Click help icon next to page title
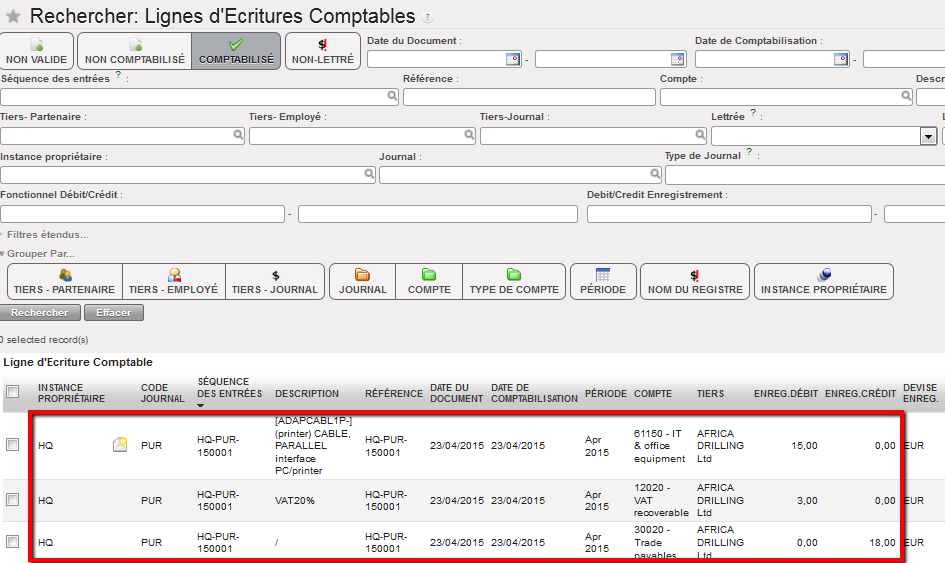945x563 pixels. coord(428,18)
